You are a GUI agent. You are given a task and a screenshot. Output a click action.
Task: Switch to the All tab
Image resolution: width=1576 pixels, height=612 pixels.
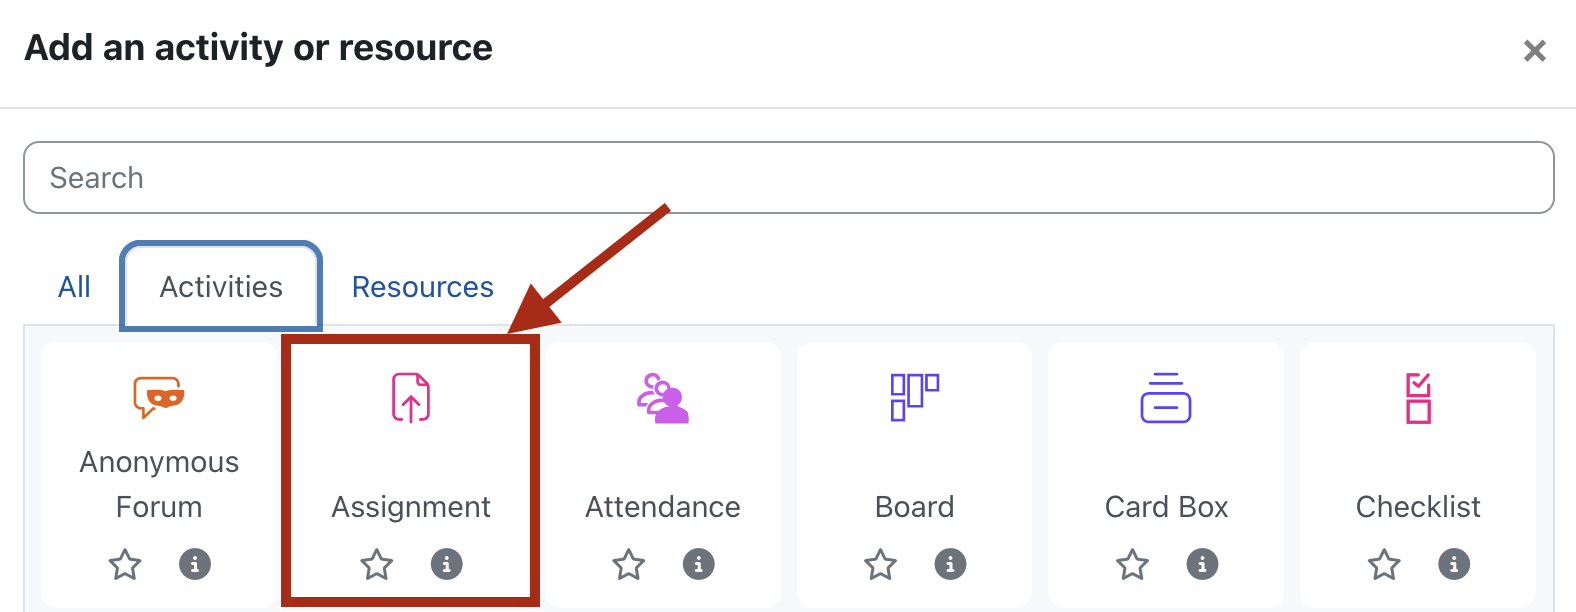click(74, 287)
